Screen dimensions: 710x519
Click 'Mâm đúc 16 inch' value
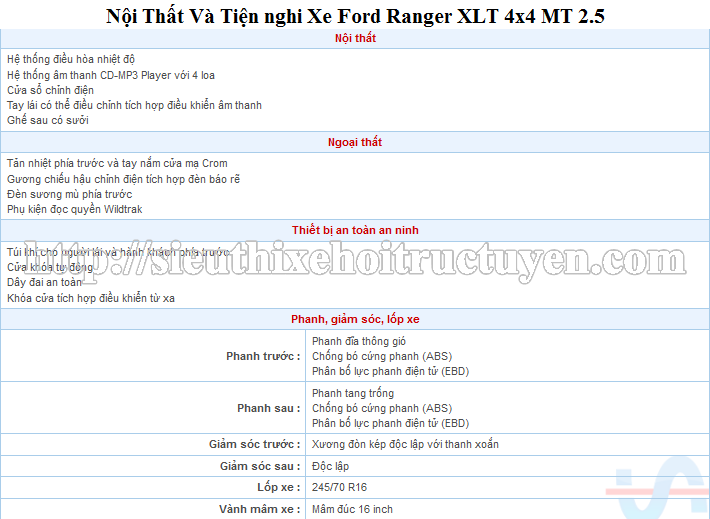pyautogui.click(x=352, y=509)
